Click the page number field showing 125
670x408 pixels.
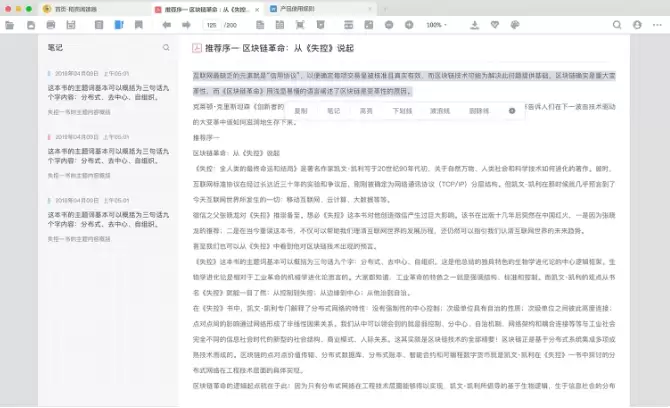tap(212, 25)
